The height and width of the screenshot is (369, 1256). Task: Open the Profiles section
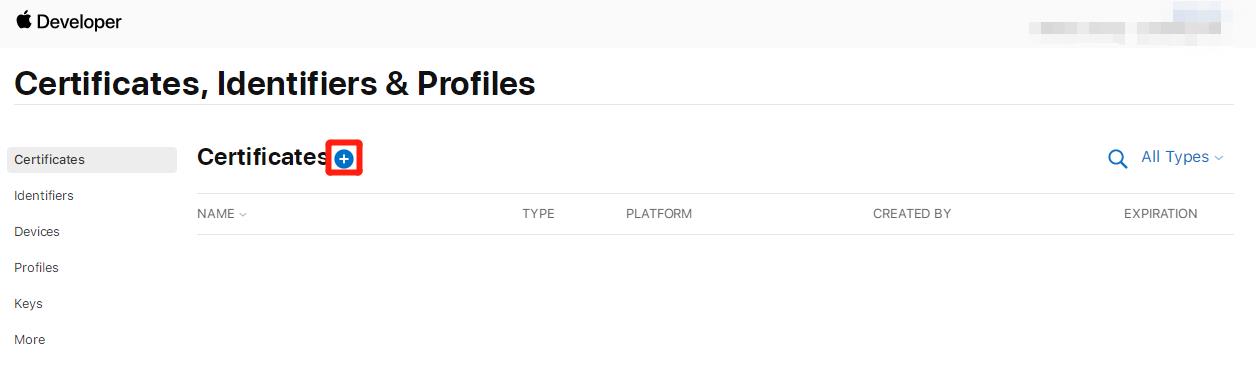(36, 268)
